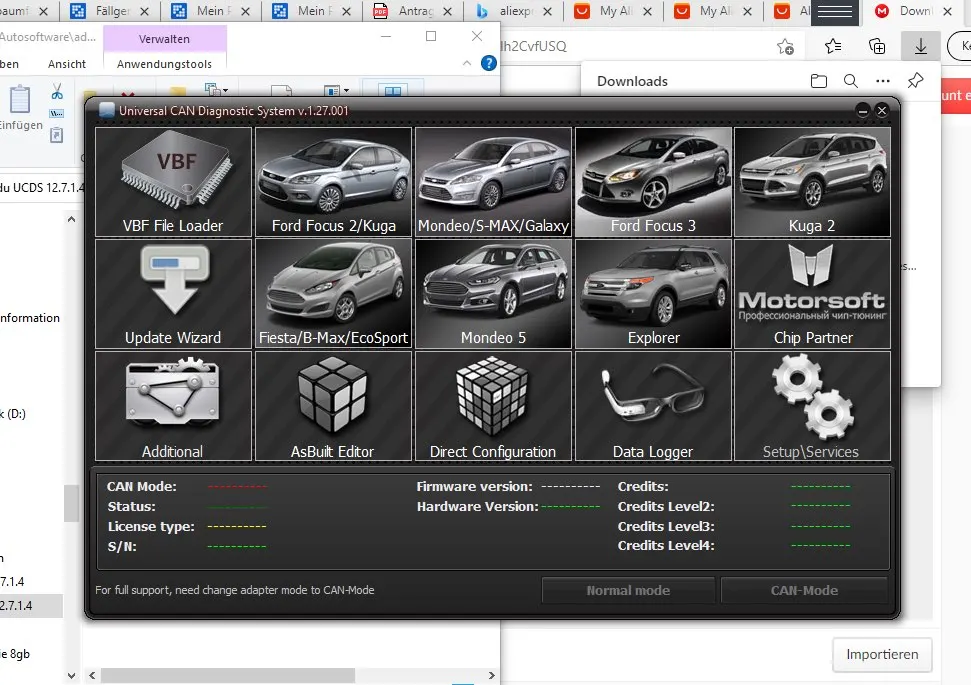Click Explorer horizontal scrollbar thumb
971x685 pixels.
pos(228,675)
